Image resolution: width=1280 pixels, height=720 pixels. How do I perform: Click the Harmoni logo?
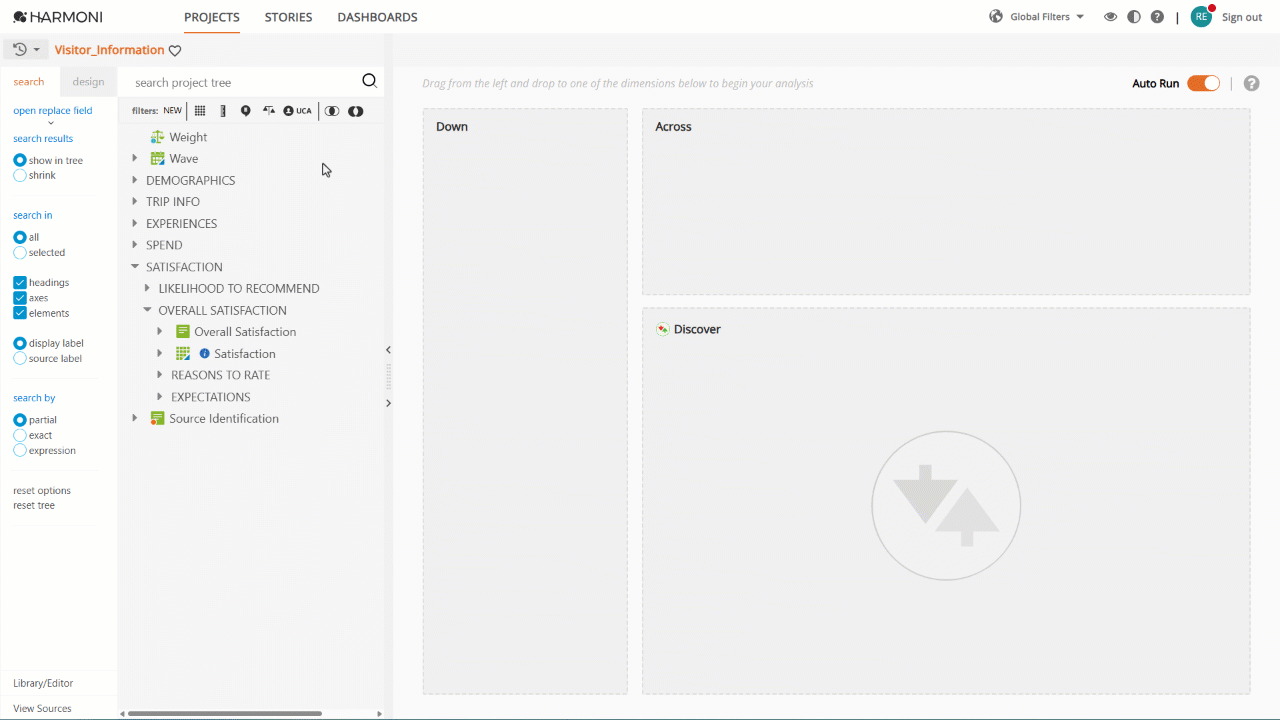click(57, 17)
